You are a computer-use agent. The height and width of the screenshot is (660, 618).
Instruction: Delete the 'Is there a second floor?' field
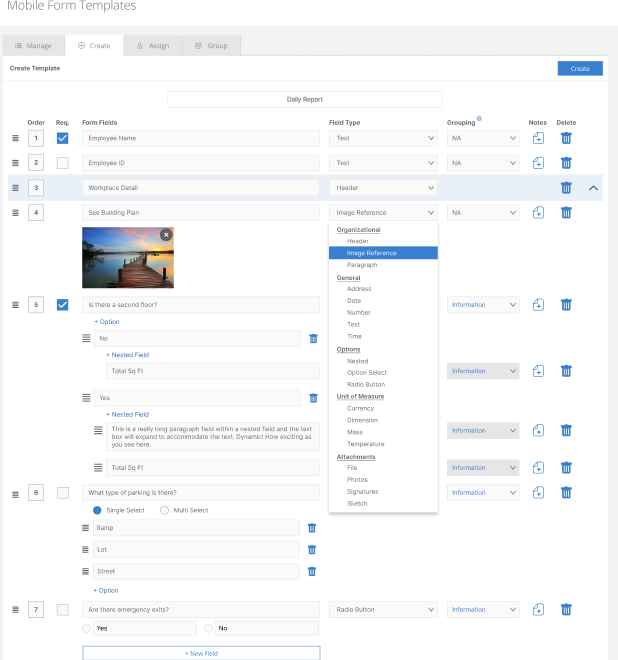566,304
